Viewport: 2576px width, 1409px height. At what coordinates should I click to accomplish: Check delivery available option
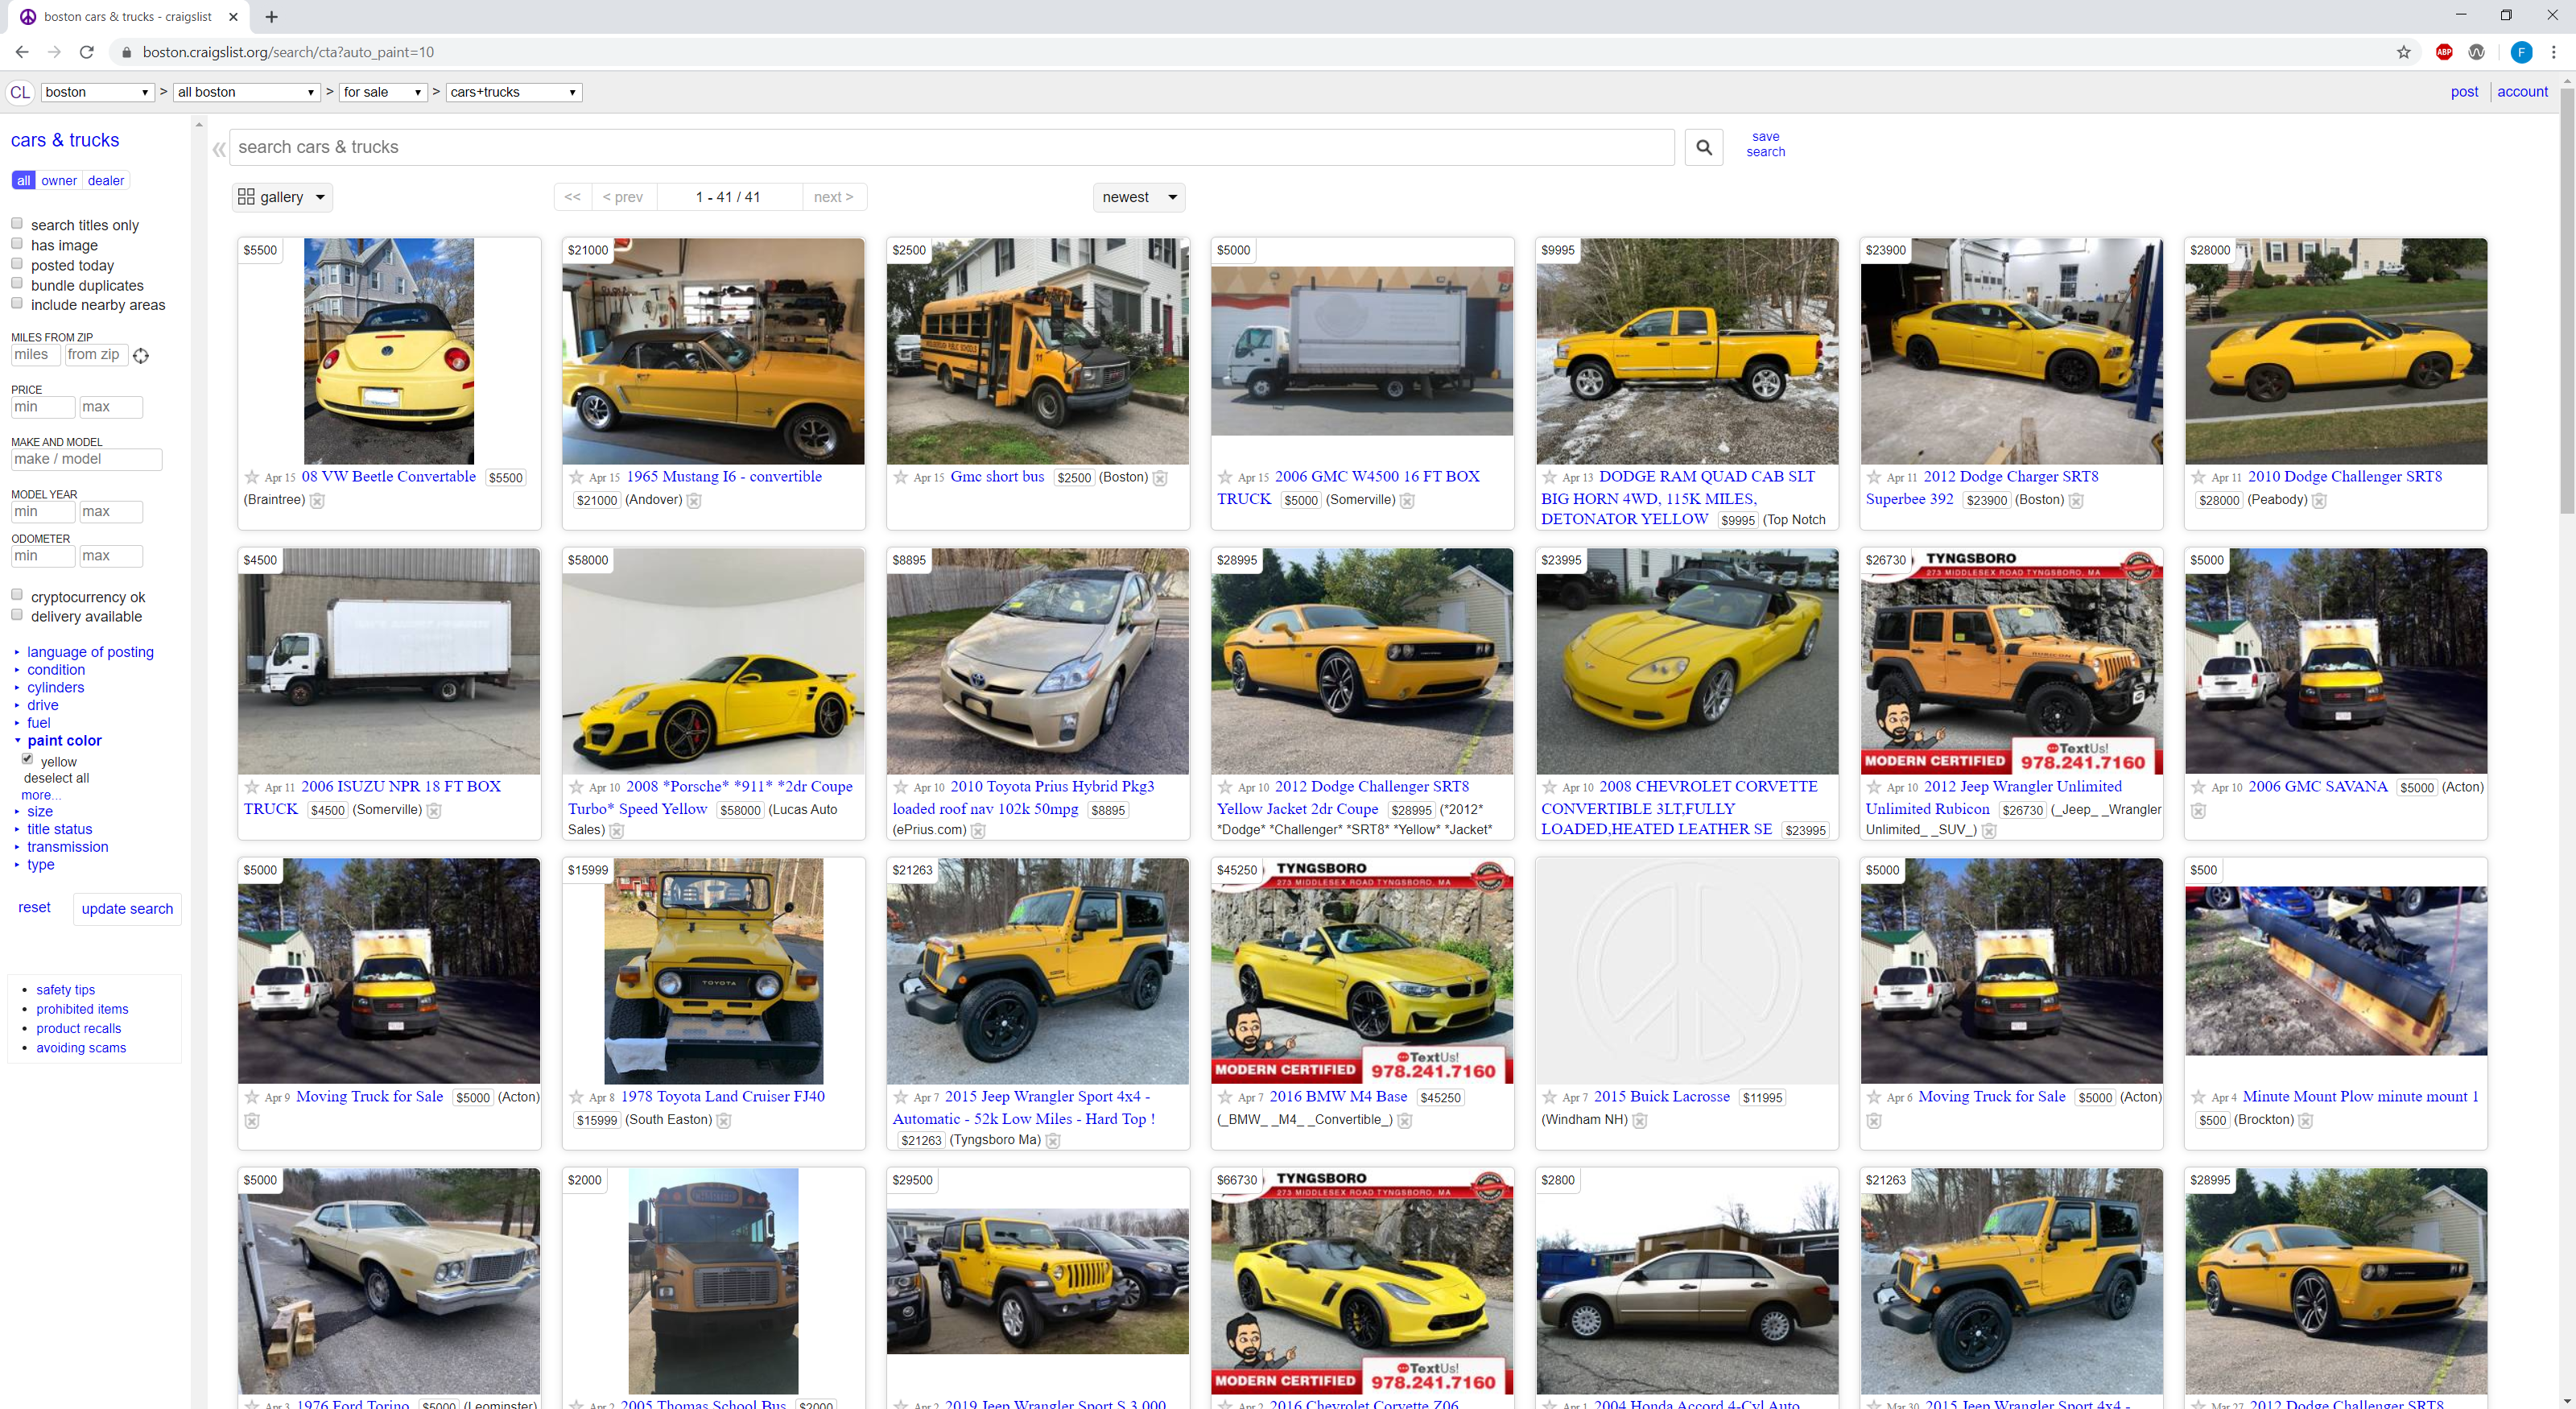pos(17,615)
